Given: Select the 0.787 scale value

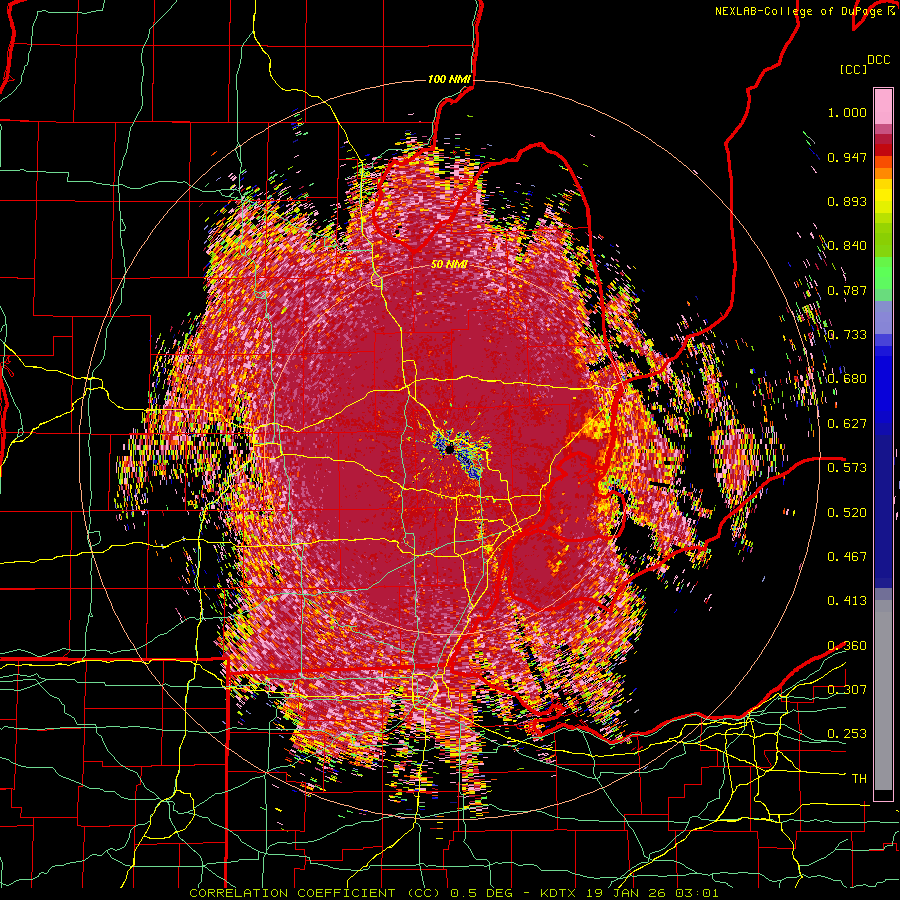Looking at the screenshot, I should (x=847, y=290).
